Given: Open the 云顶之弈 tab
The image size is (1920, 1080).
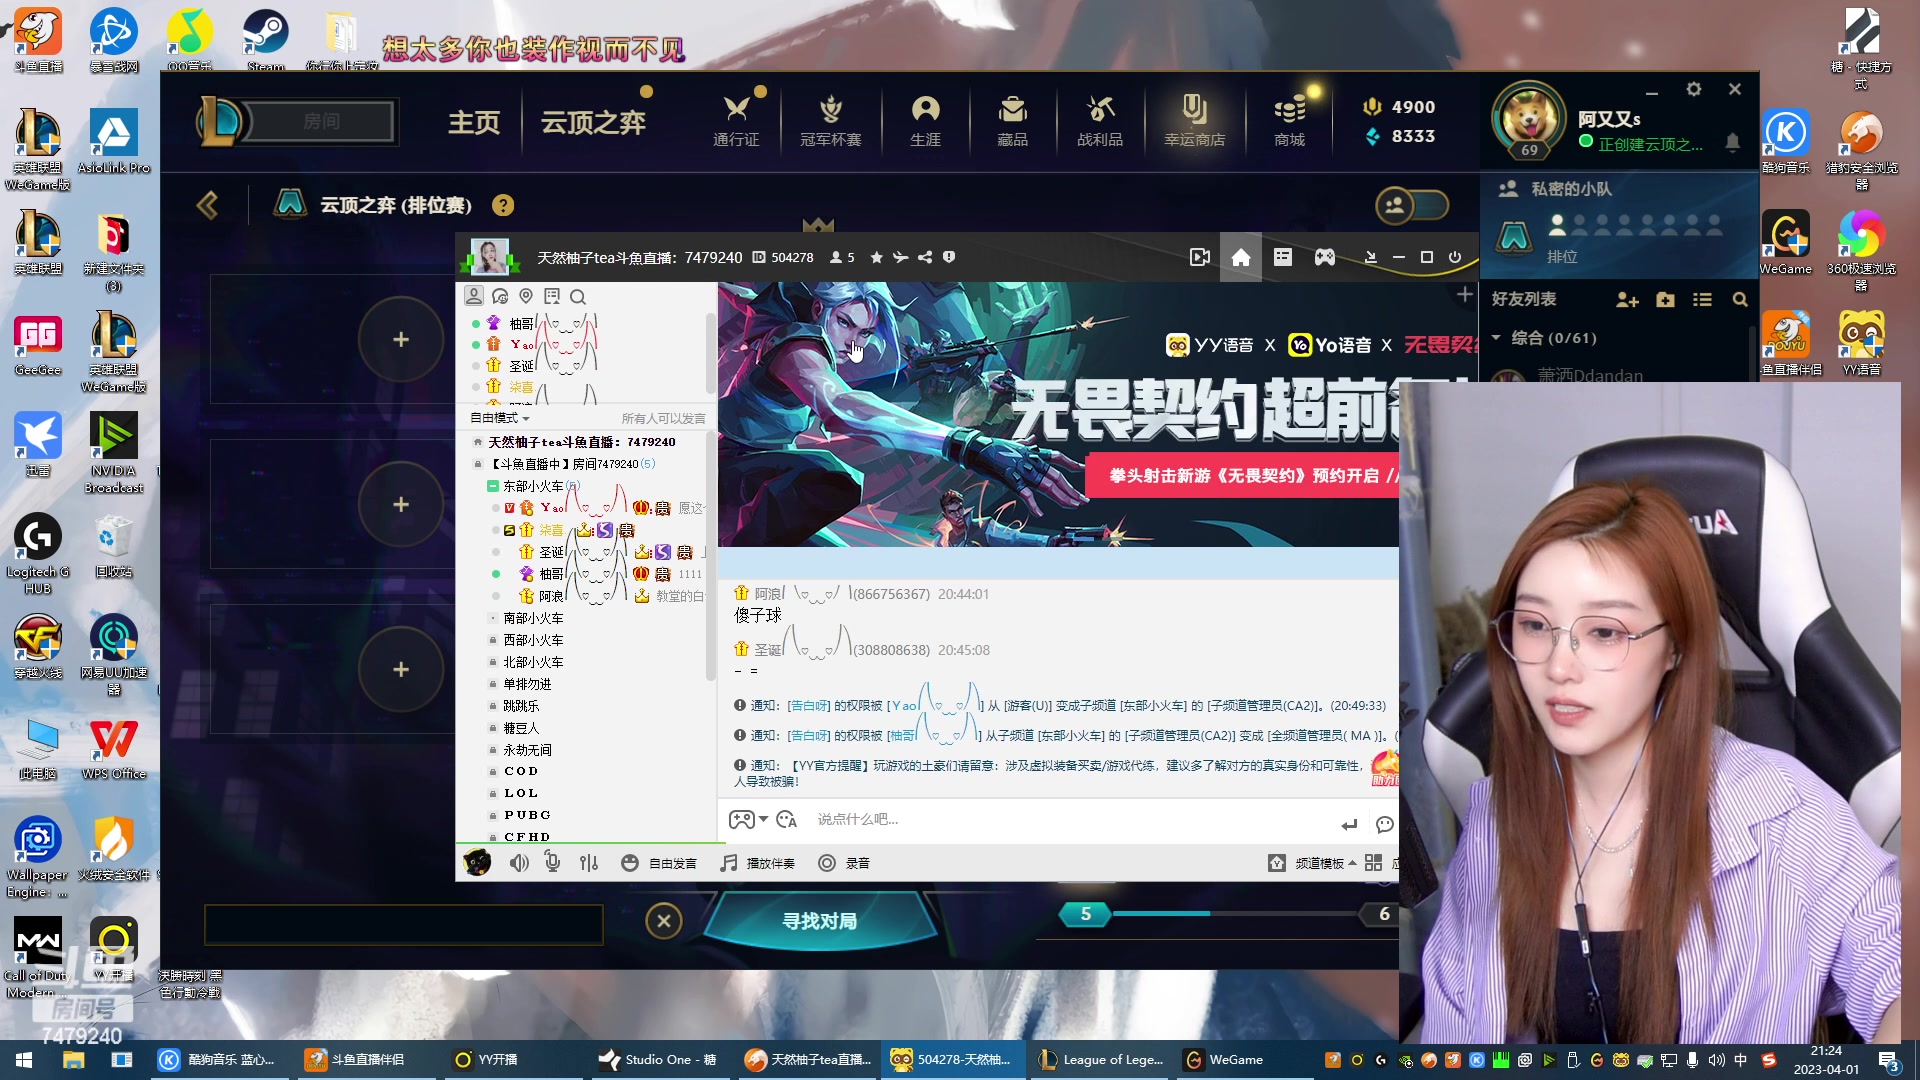Looking at the screenshot, I should click(x=593, y=122).
